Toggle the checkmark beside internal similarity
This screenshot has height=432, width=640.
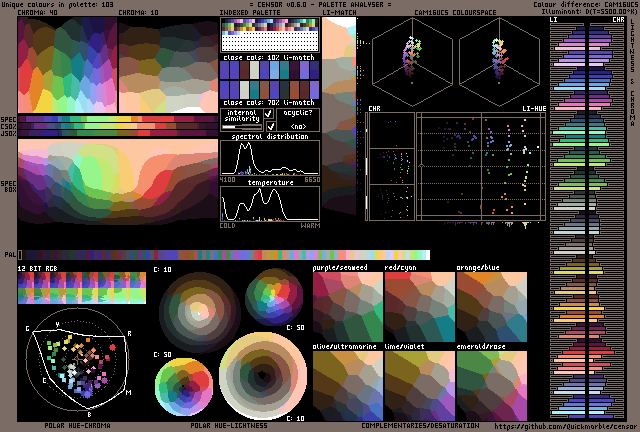tap(269, 114)
